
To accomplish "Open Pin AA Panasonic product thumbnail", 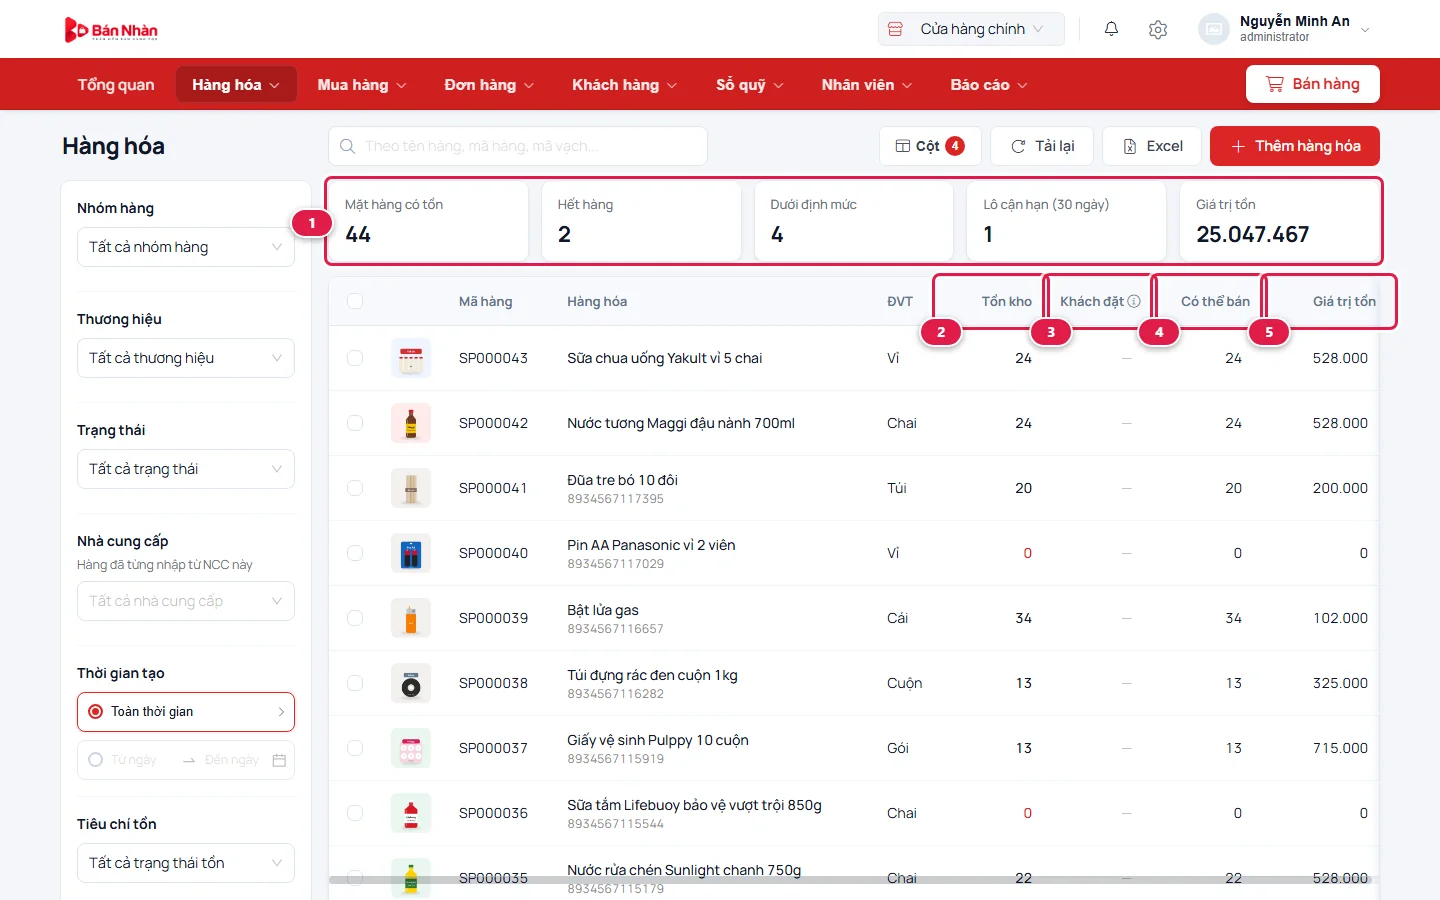I will pos(411,553).
